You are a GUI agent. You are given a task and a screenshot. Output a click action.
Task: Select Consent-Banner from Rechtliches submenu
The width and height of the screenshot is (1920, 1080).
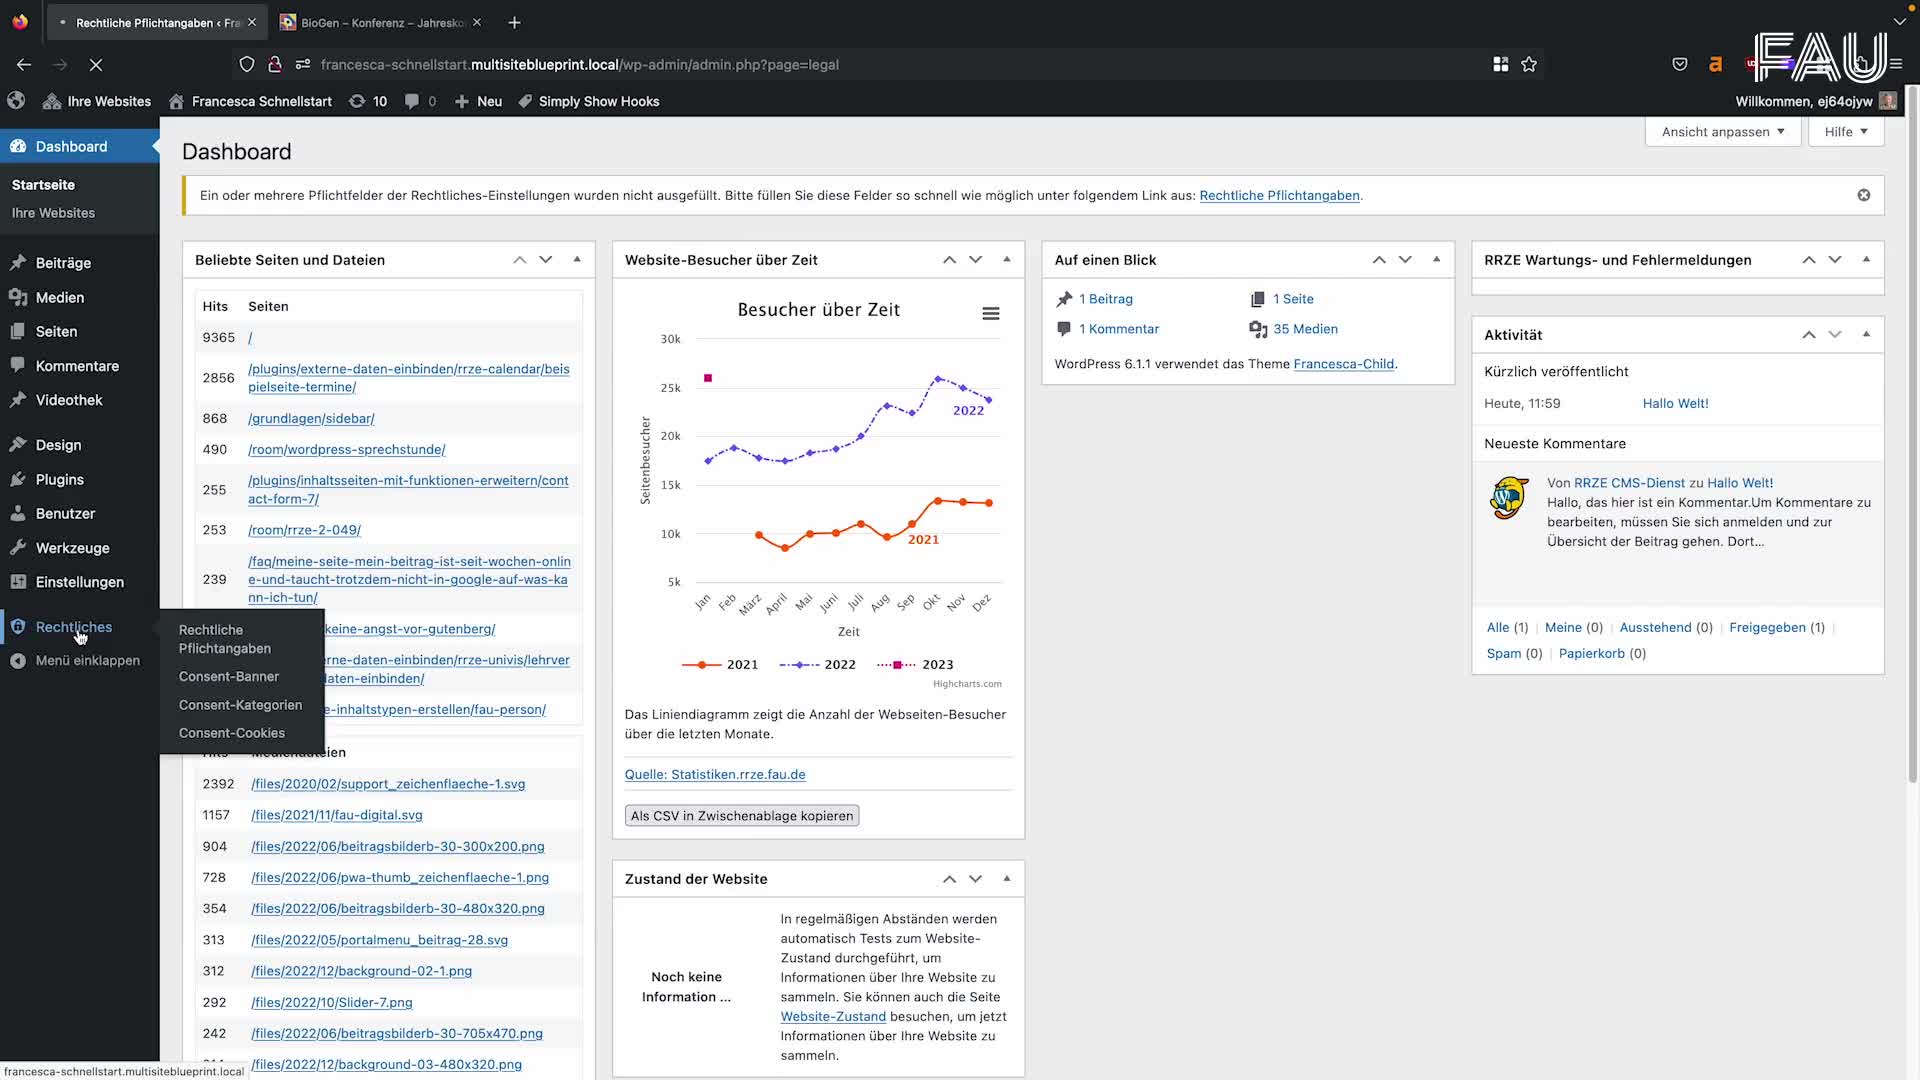[228, 677]
